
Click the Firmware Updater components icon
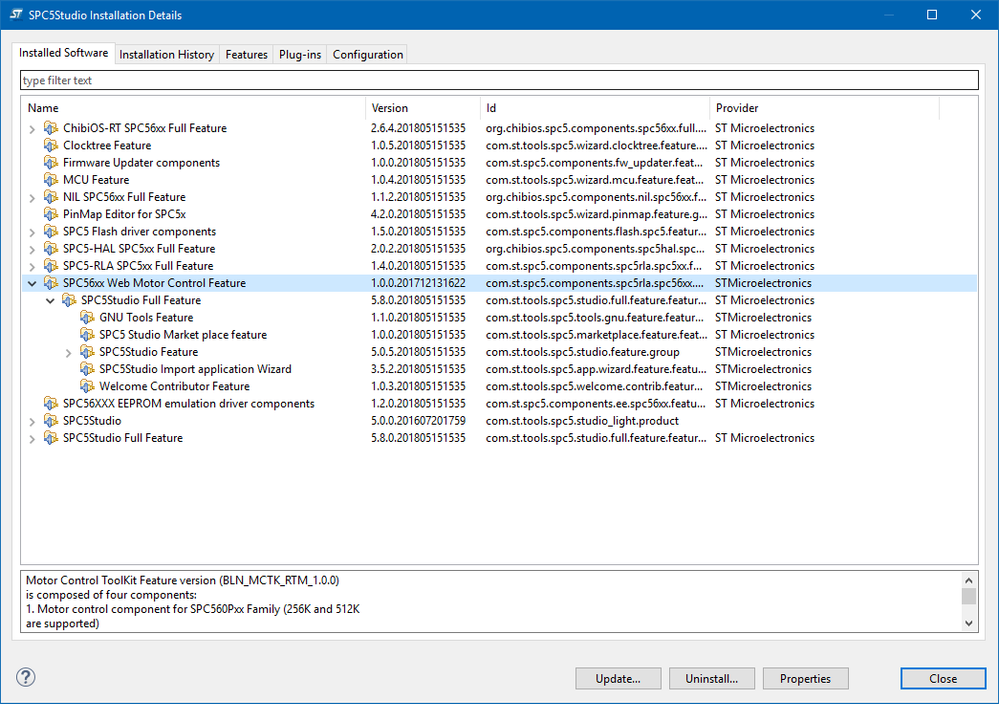50,162
